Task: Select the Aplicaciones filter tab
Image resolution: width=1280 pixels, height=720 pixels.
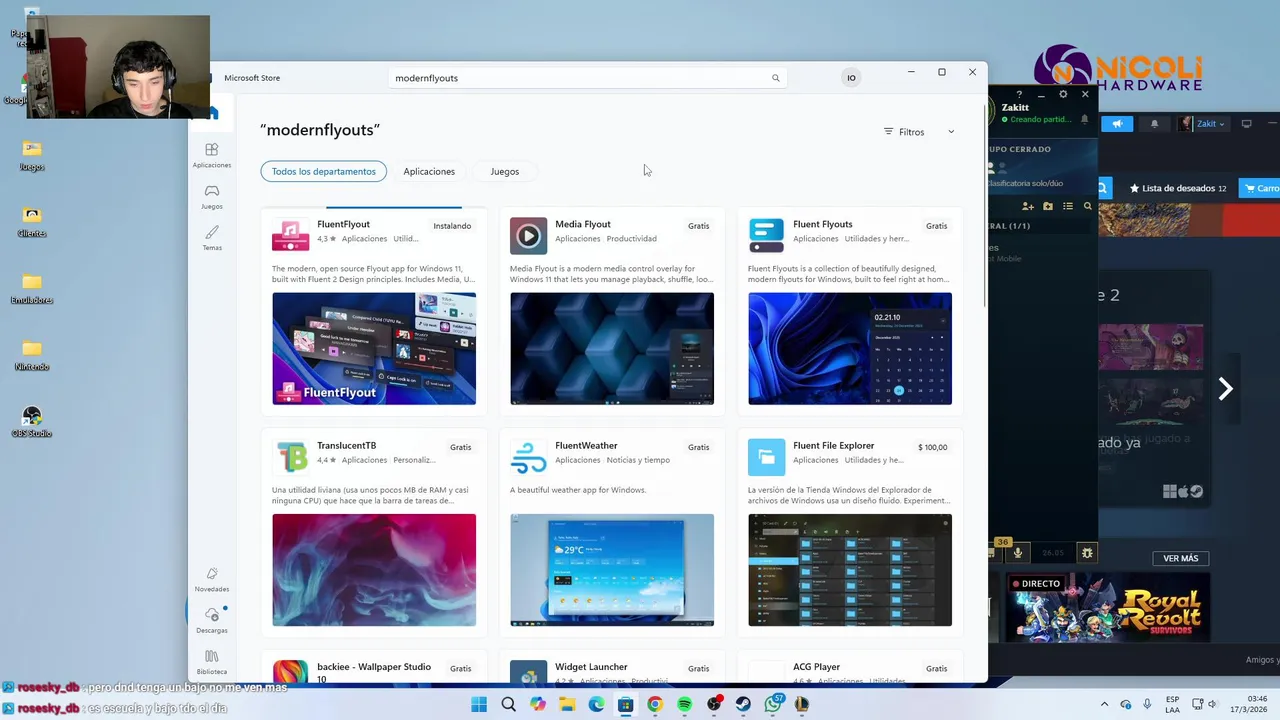Action: coord(429,171)
